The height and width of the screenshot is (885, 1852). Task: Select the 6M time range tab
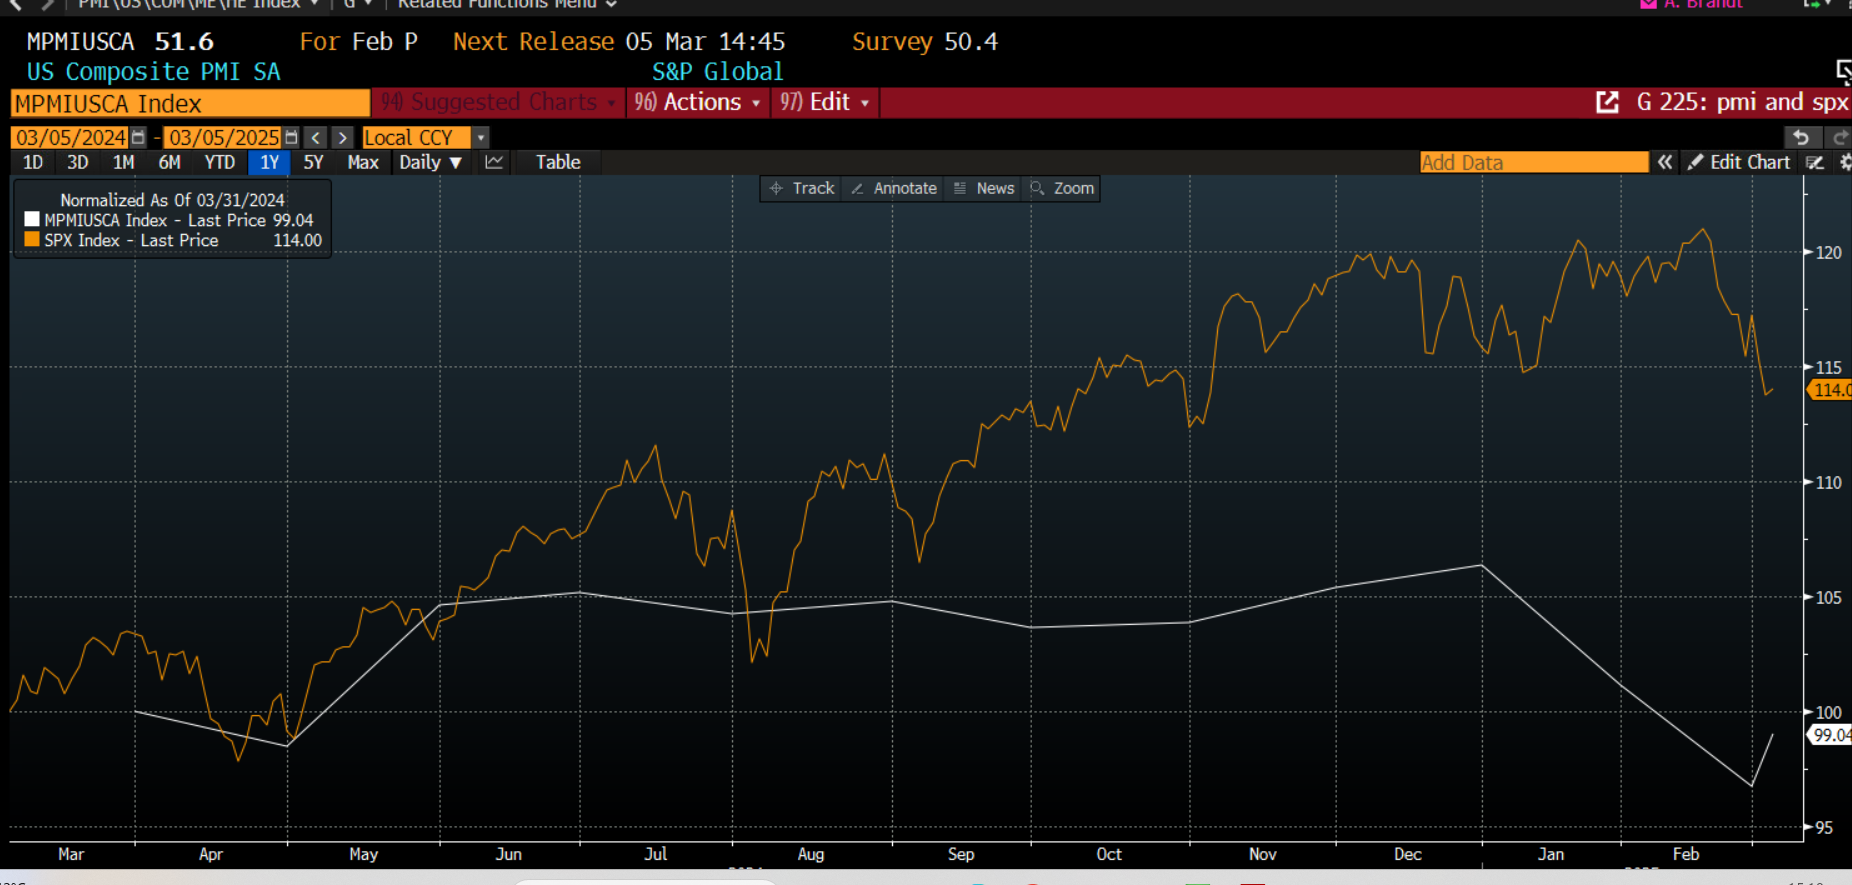[169, 162]
